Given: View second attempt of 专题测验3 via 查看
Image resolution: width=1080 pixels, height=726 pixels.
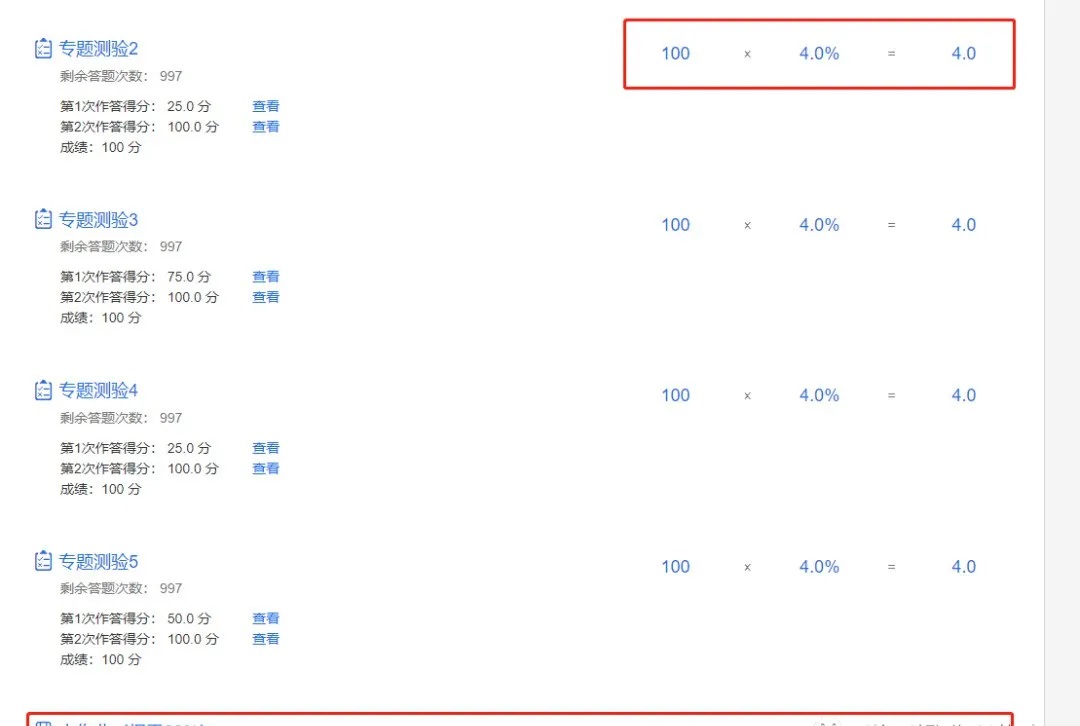Looking at the screenshot, I should (266, 297).
